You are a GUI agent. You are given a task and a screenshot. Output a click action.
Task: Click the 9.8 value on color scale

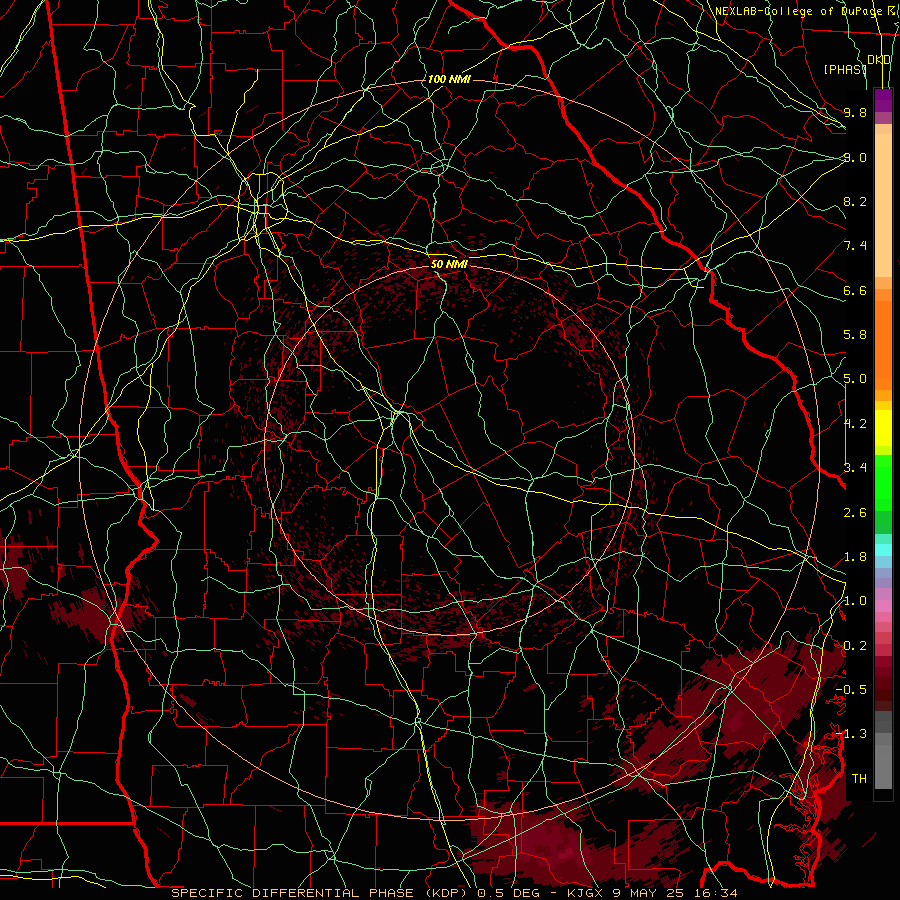tap(855, 112)
